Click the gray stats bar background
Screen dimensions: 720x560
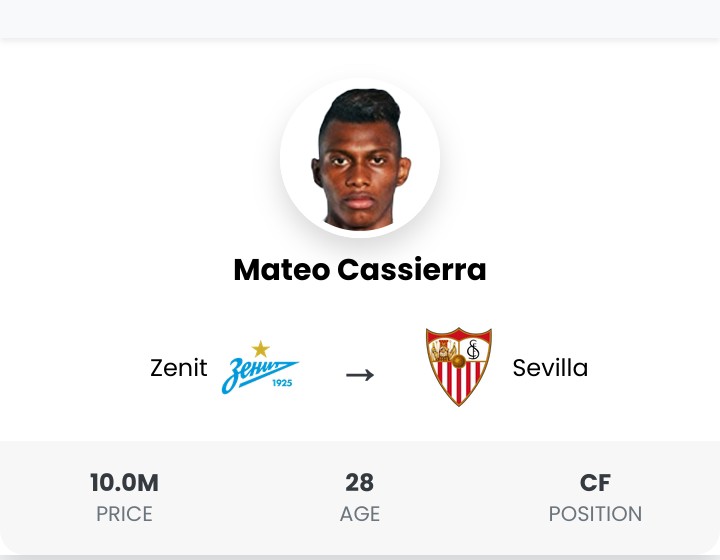360,498
